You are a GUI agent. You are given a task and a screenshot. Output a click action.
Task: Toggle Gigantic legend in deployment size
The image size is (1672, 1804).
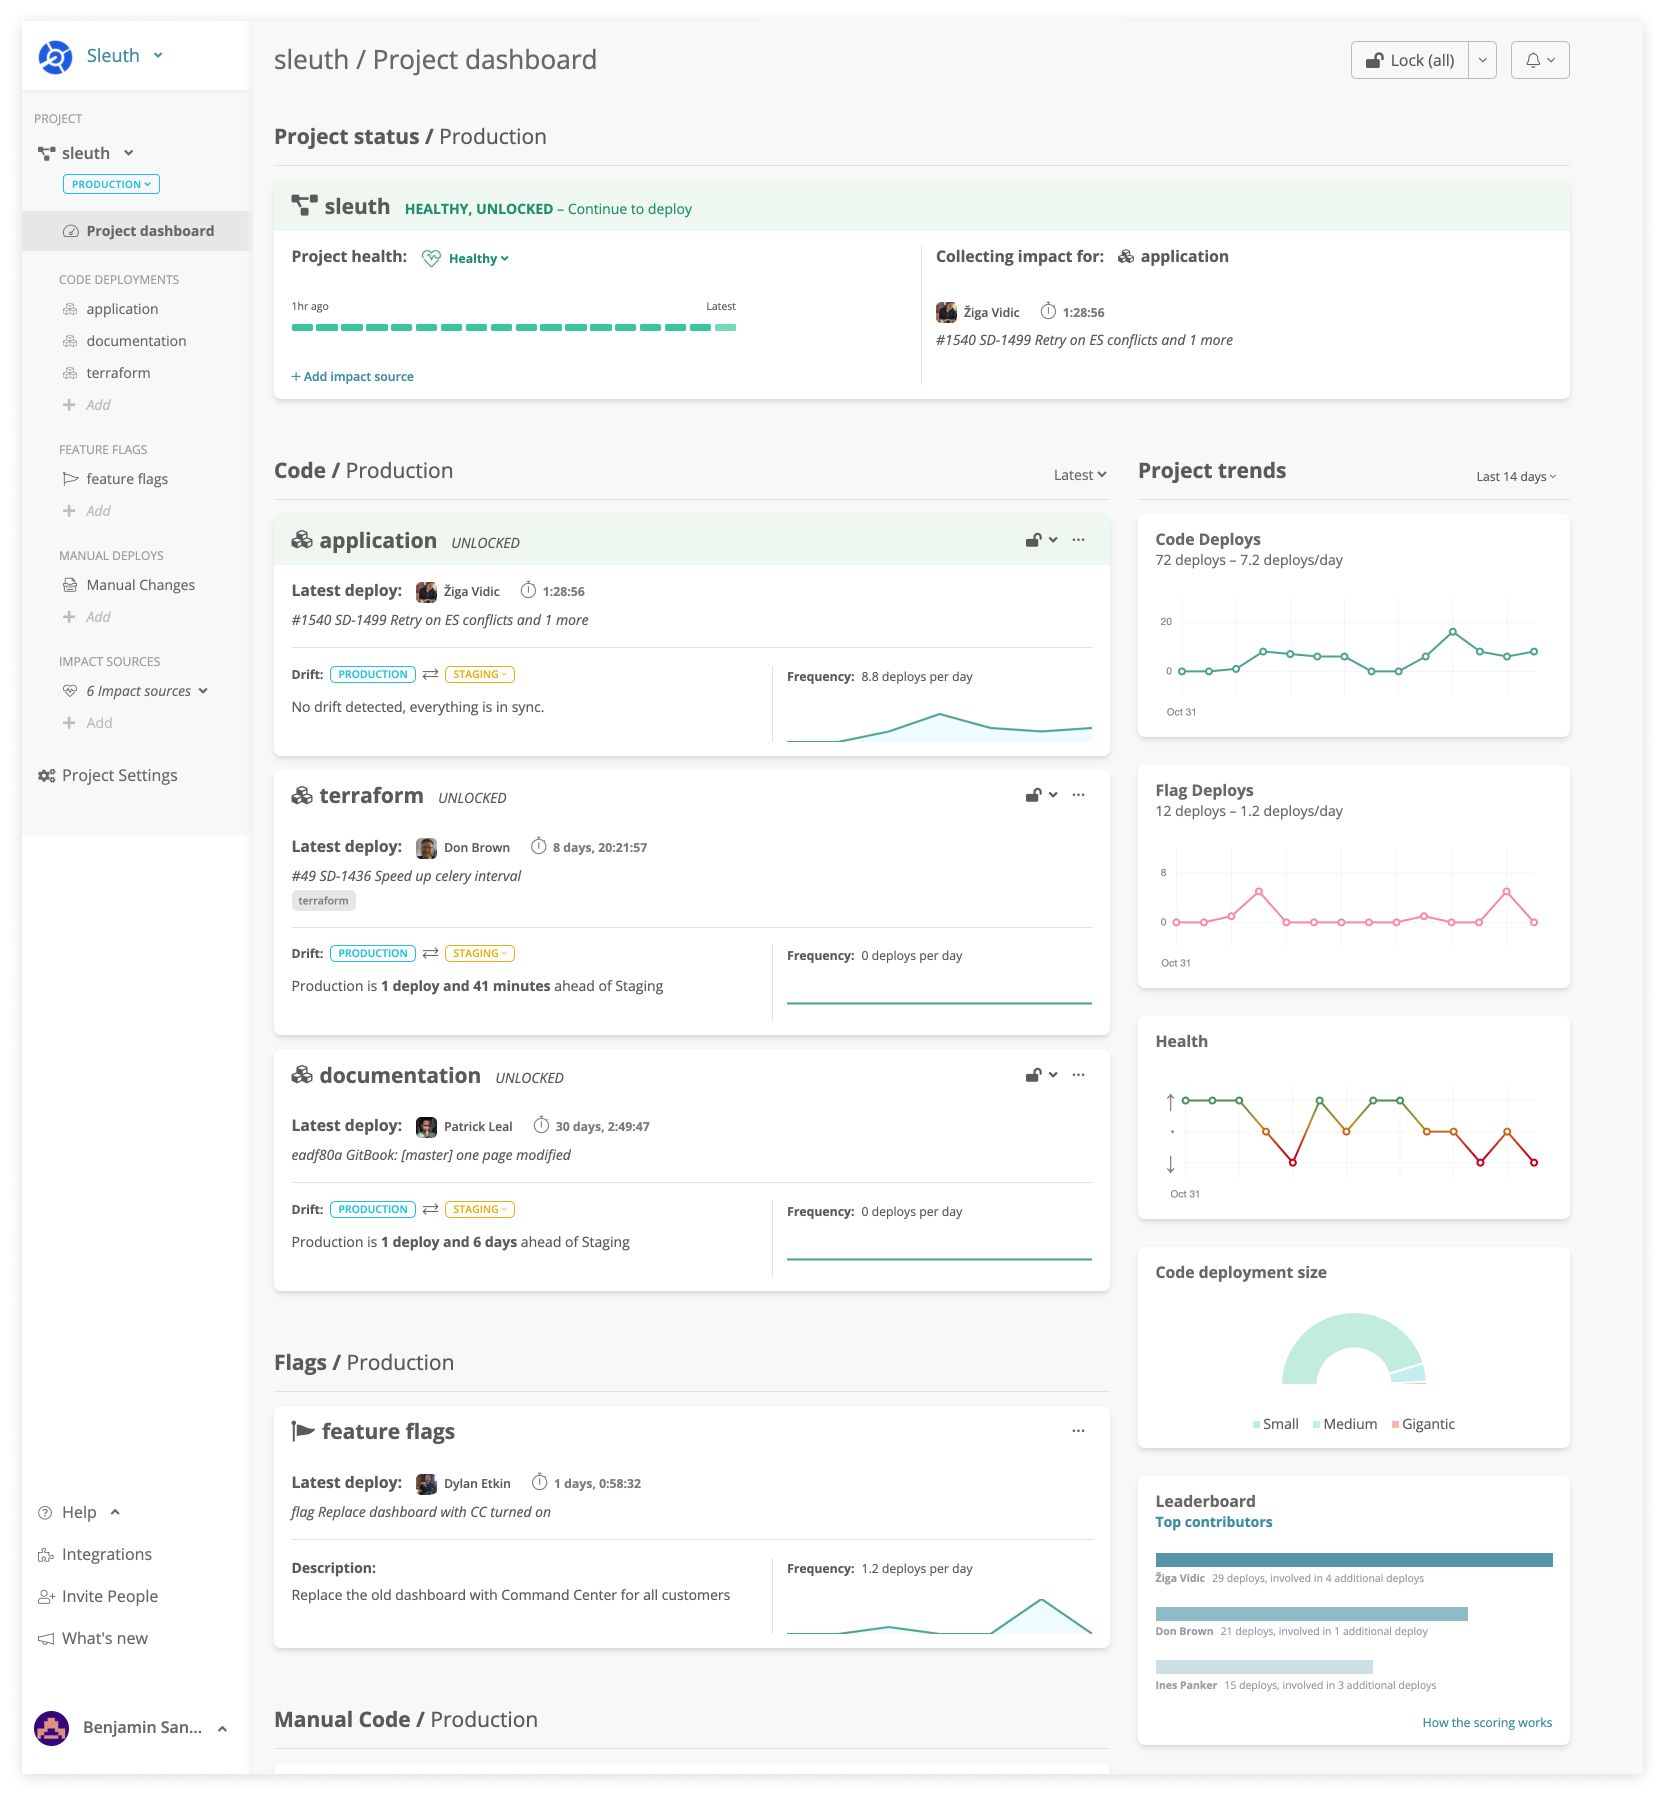coord(1423,1425)
